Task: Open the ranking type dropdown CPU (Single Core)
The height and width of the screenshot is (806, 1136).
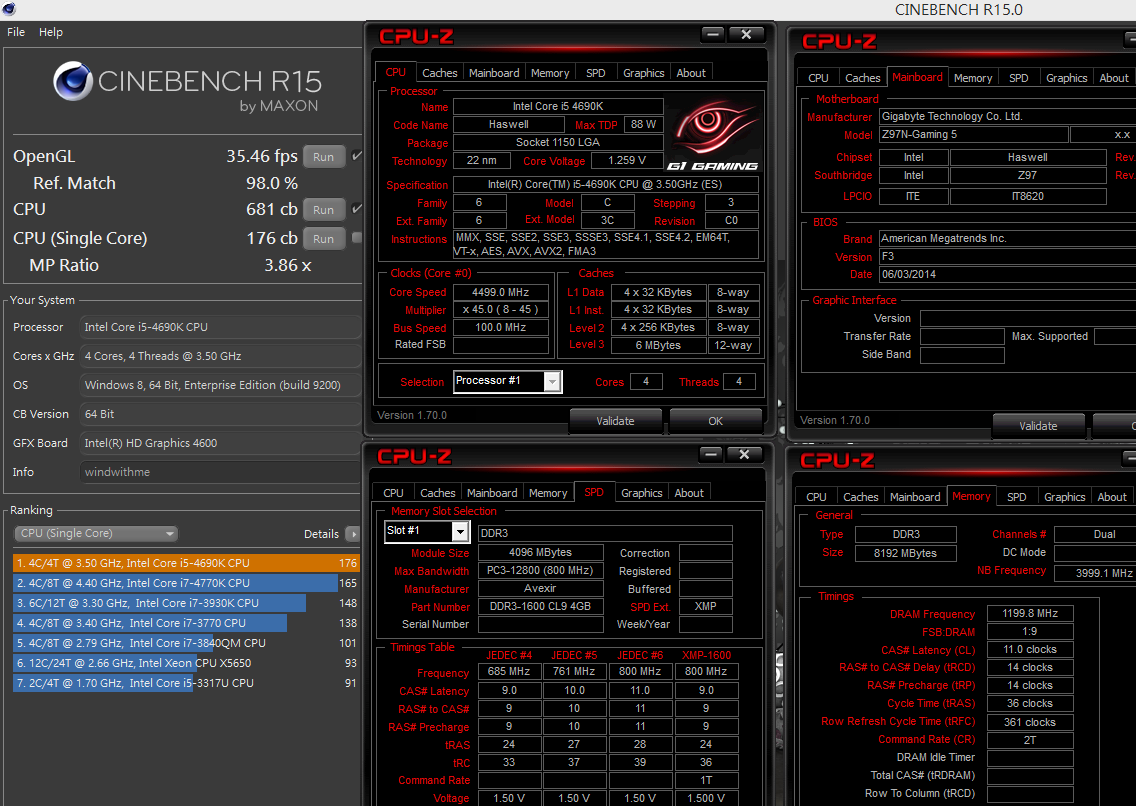Action: pyautogui.click(x=96, y=534)
